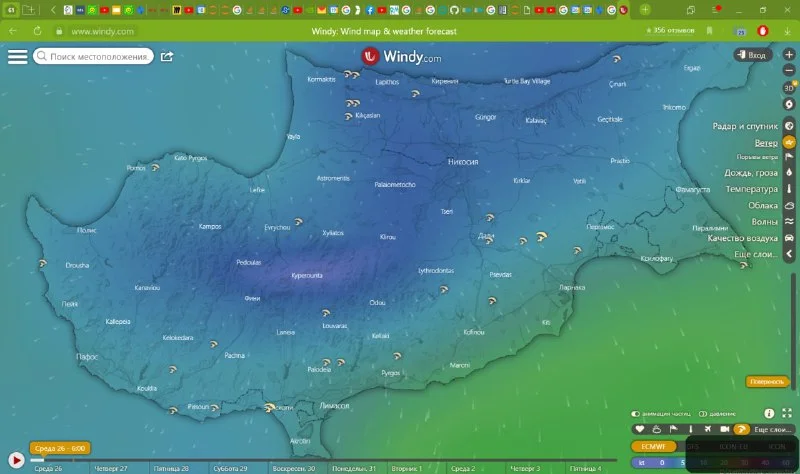This screenshot has height=474, width=800.
Task: Open the hamburger main menu
Action: 17,56
